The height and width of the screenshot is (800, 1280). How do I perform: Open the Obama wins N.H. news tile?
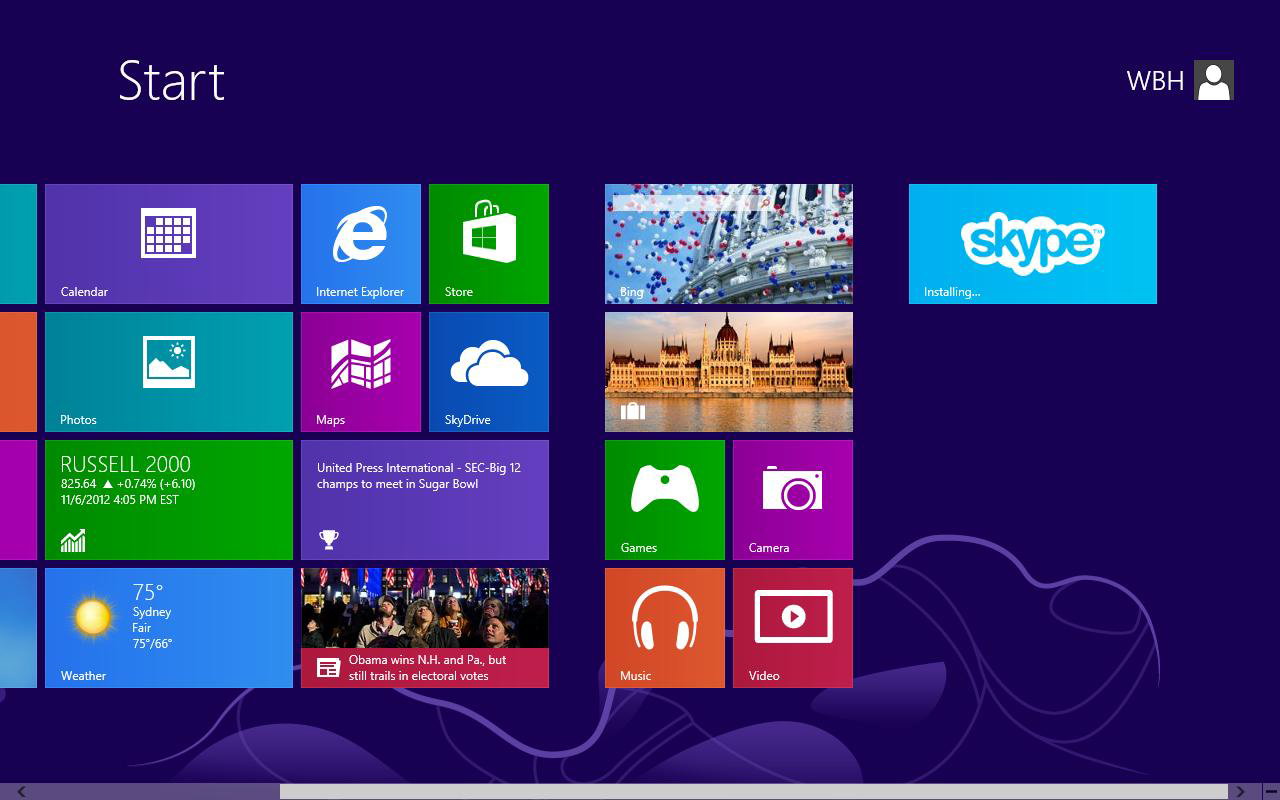point(425,628)
